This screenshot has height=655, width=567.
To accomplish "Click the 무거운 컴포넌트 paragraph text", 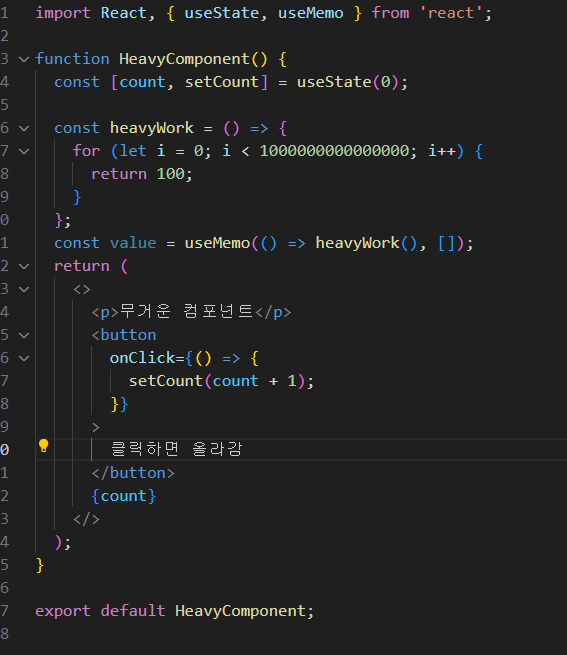I will (x=187, y=311).
